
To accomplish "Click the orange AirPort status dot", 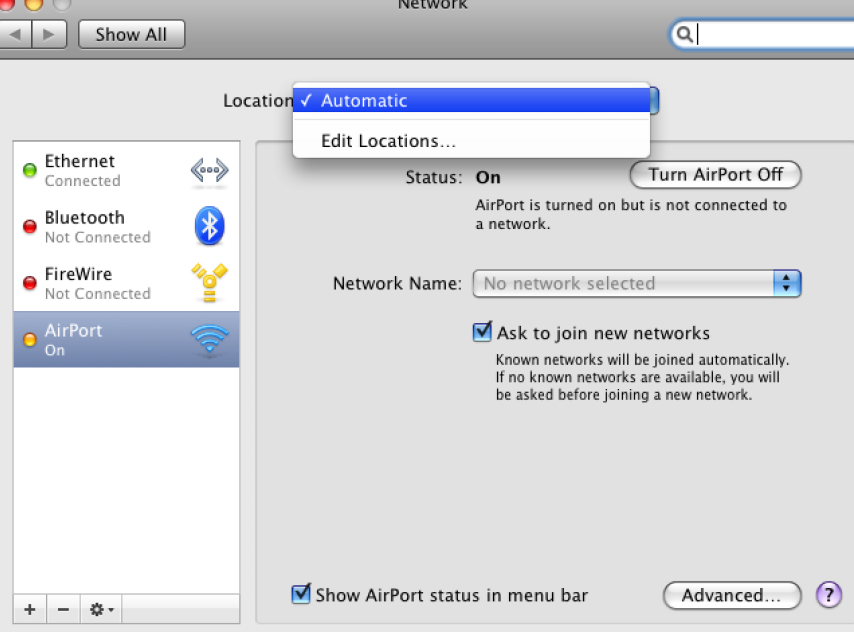I will tap(30, 339).
